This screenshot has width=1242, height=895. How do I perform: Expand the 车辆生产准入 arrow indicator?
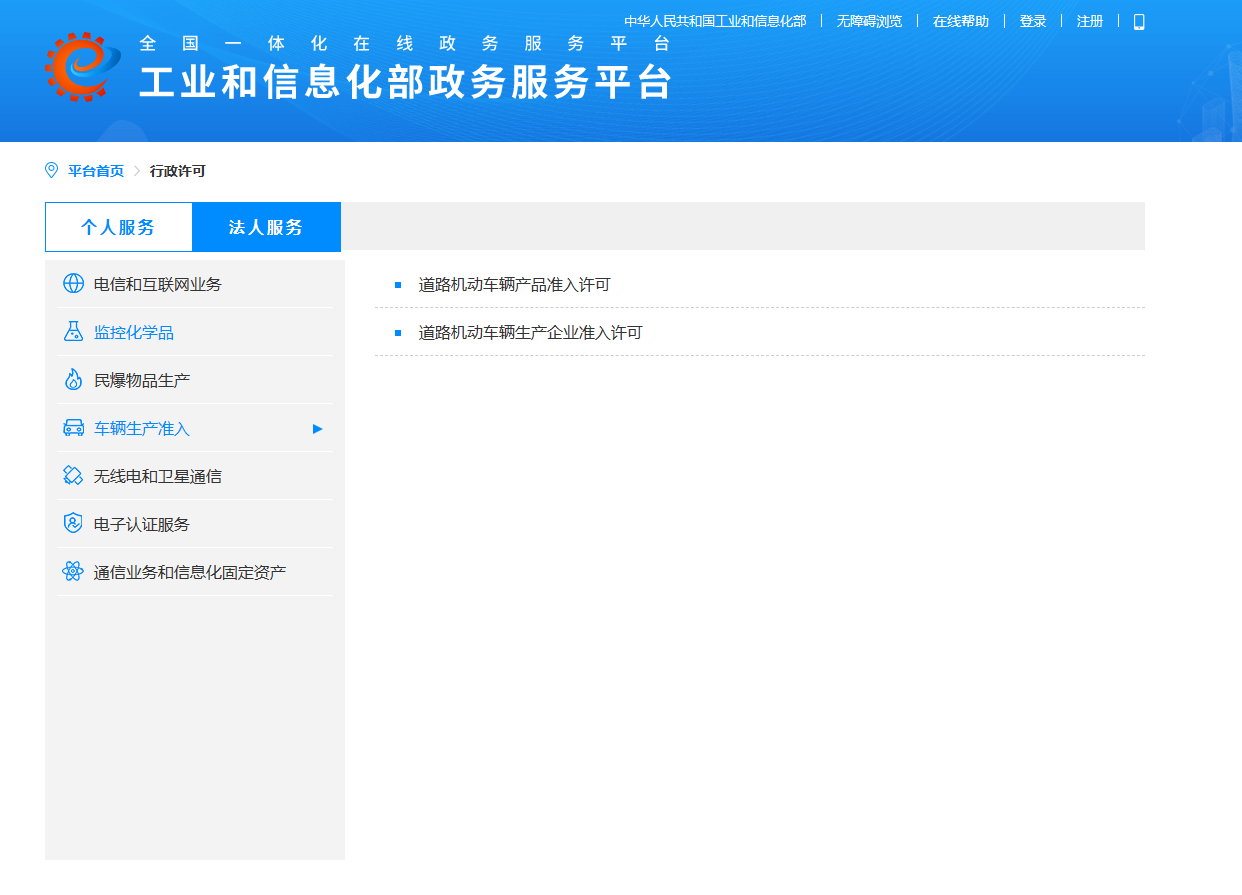point(318,429)
